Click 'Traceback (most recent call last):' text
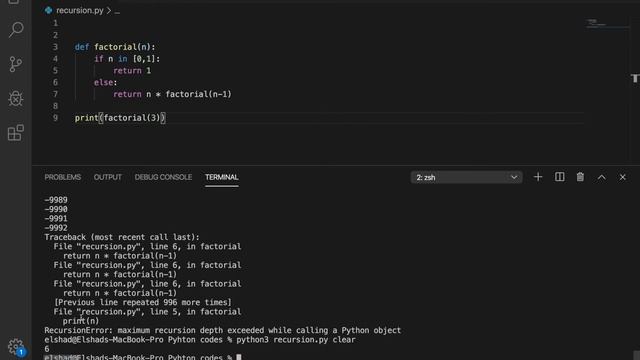This screenshot has width=640, height=360. [x=122, y=237]
